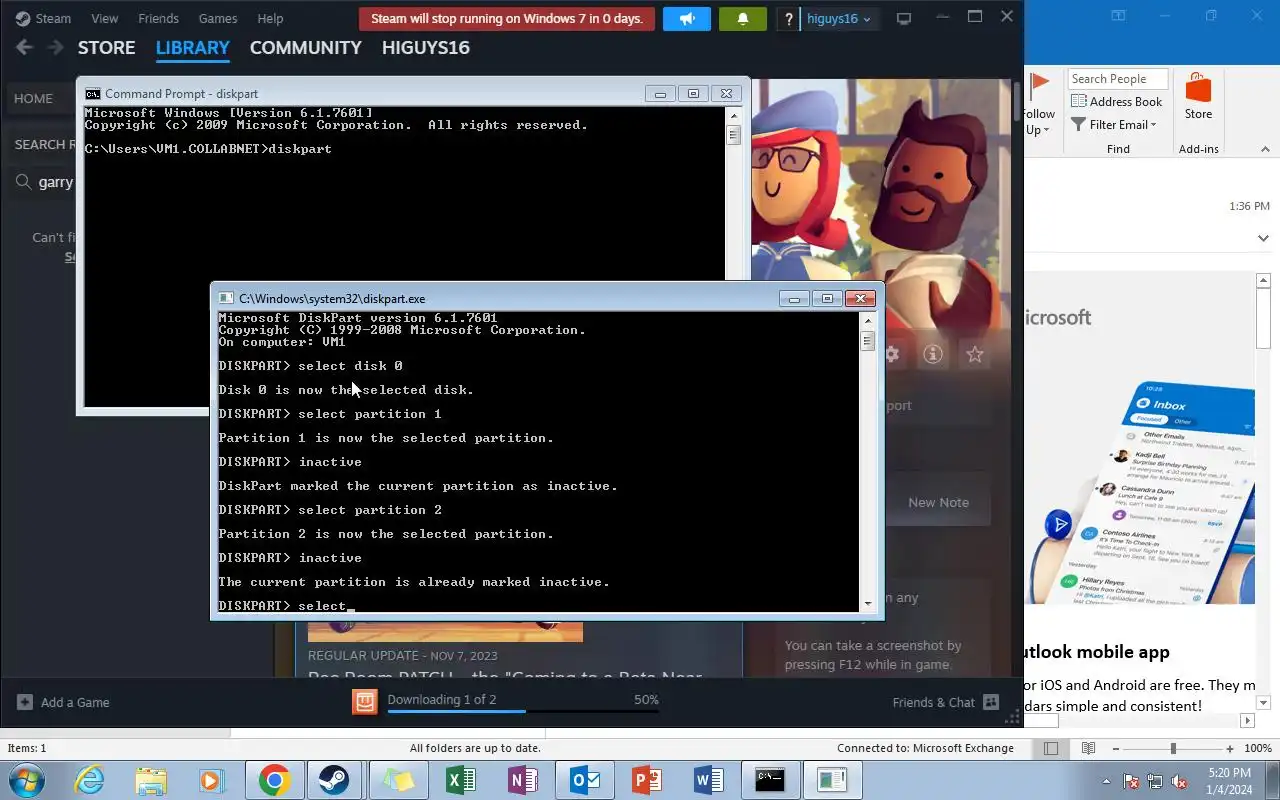Click the volume icon in the system tray
The height and width of the screenshot is (800, 1280).
point(1179,781)
